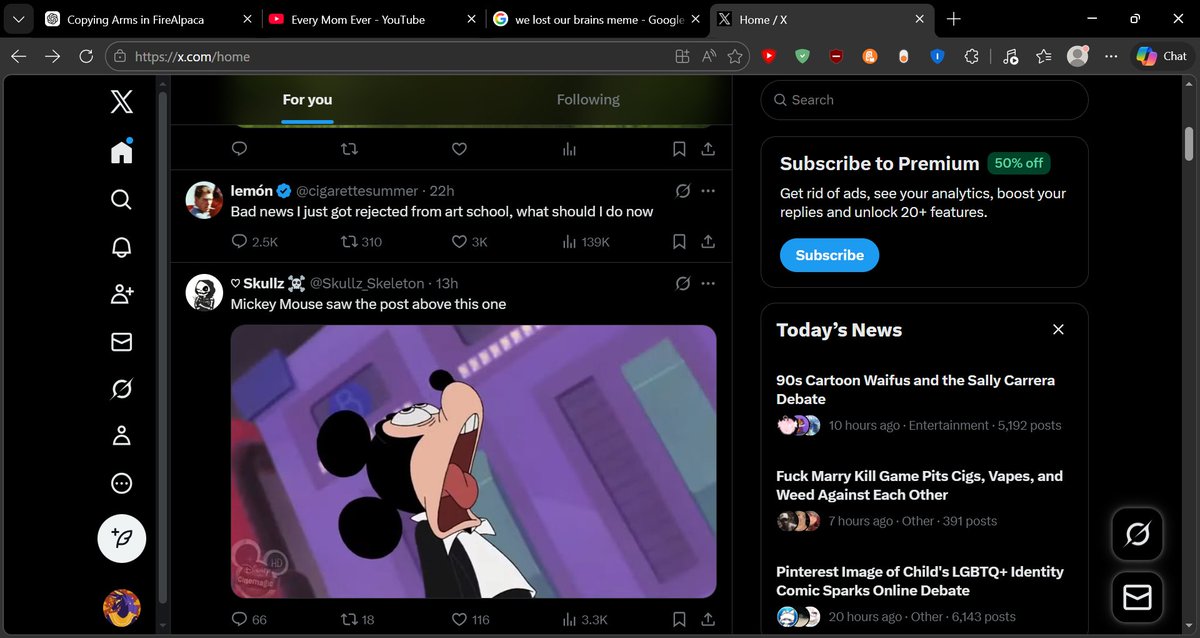This screenshot has width=1200, height=638.
Task: Switch to the Following tab
Action: (588, 100)
